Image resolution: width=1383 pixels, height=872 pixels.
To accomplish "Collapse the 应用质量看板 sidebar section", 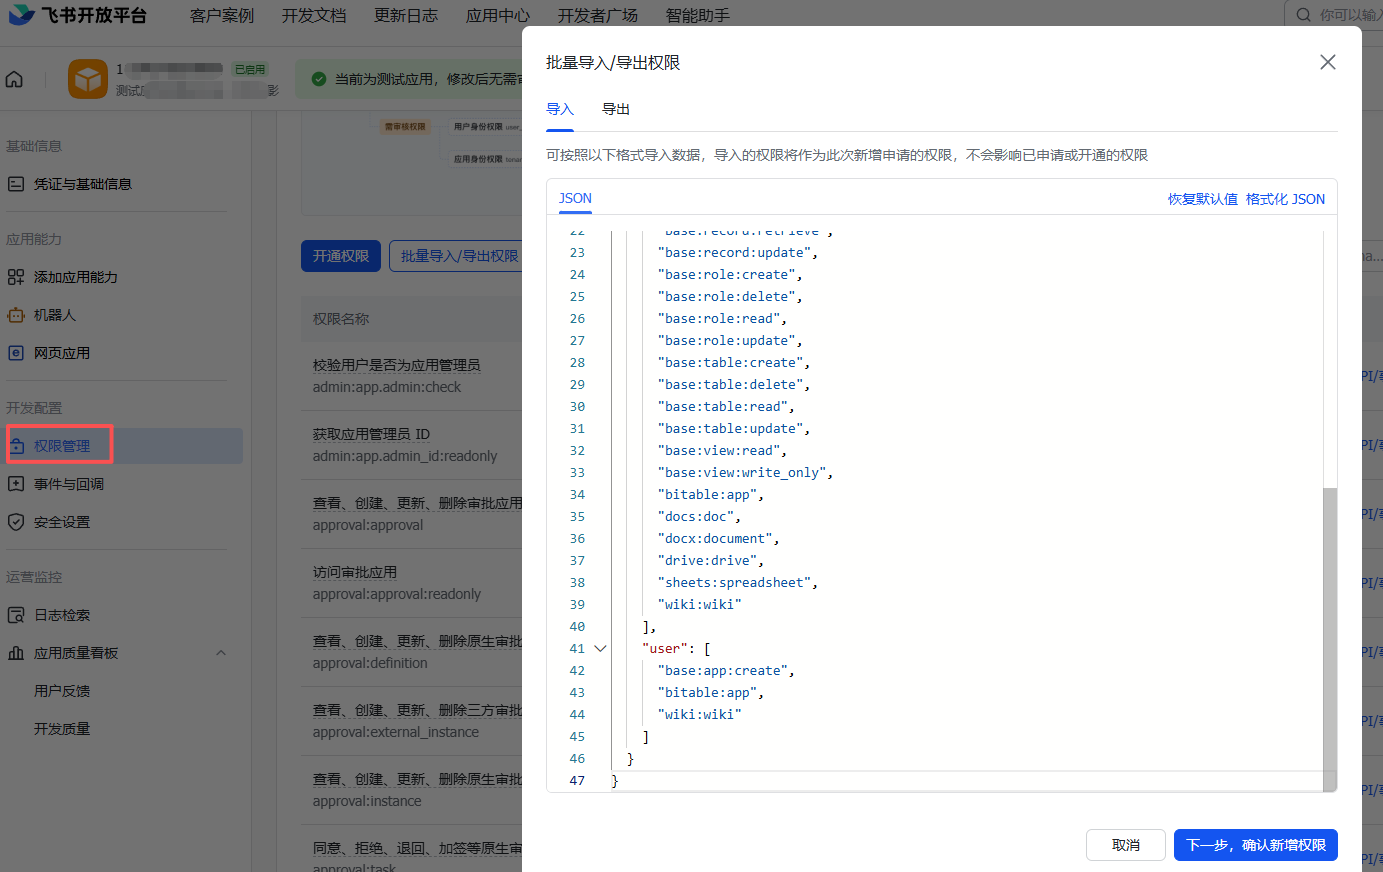I will click(221, 653).
